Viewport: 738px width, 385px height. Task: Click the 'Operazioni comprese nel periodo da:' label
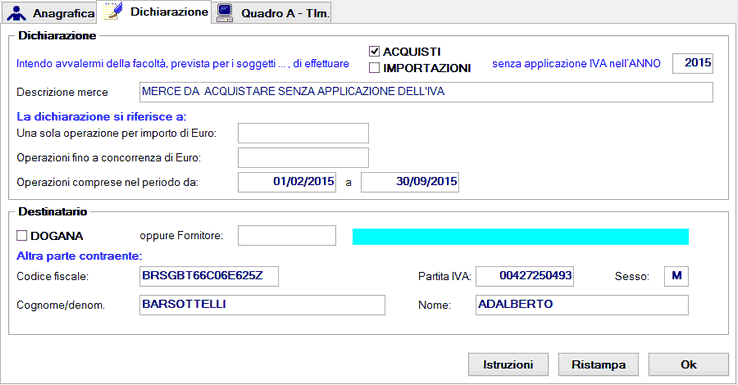107,183
